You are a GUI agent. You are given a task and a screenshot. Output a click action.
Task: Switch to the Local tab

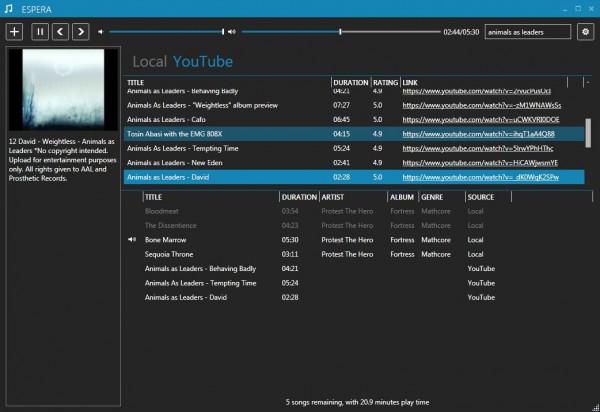[x=149, y=62]
